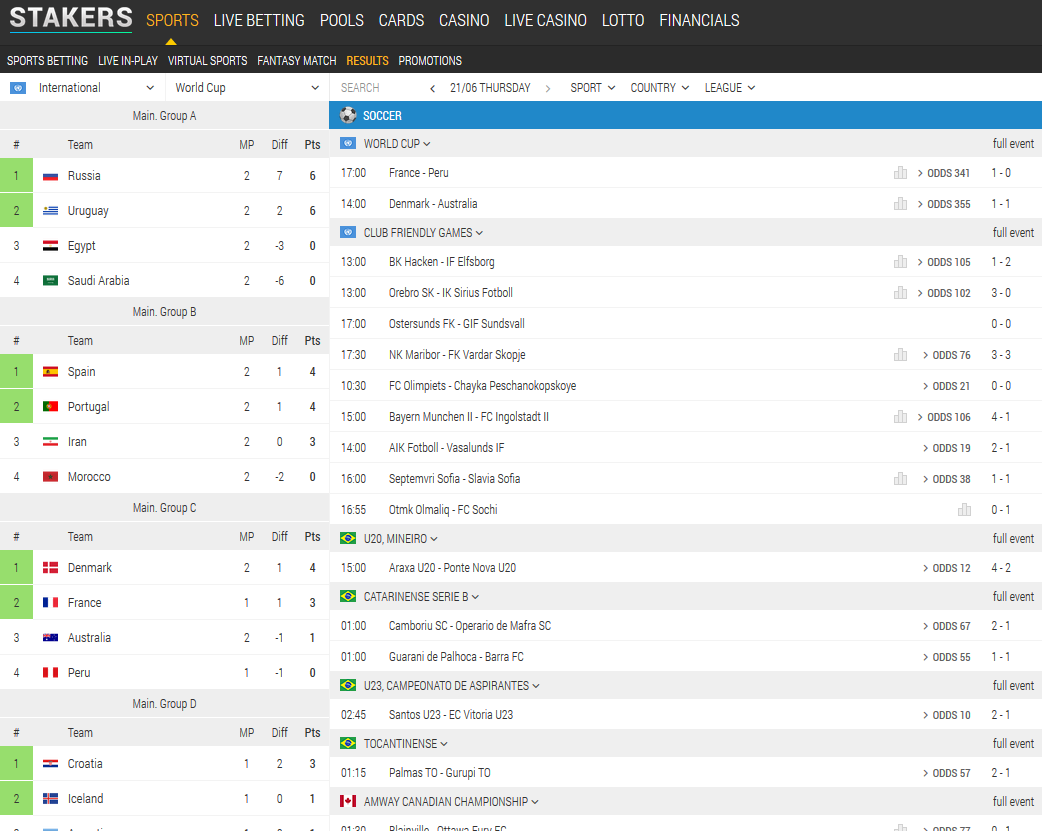
Task: Click the Stakers logo
Action: (71, 19)
